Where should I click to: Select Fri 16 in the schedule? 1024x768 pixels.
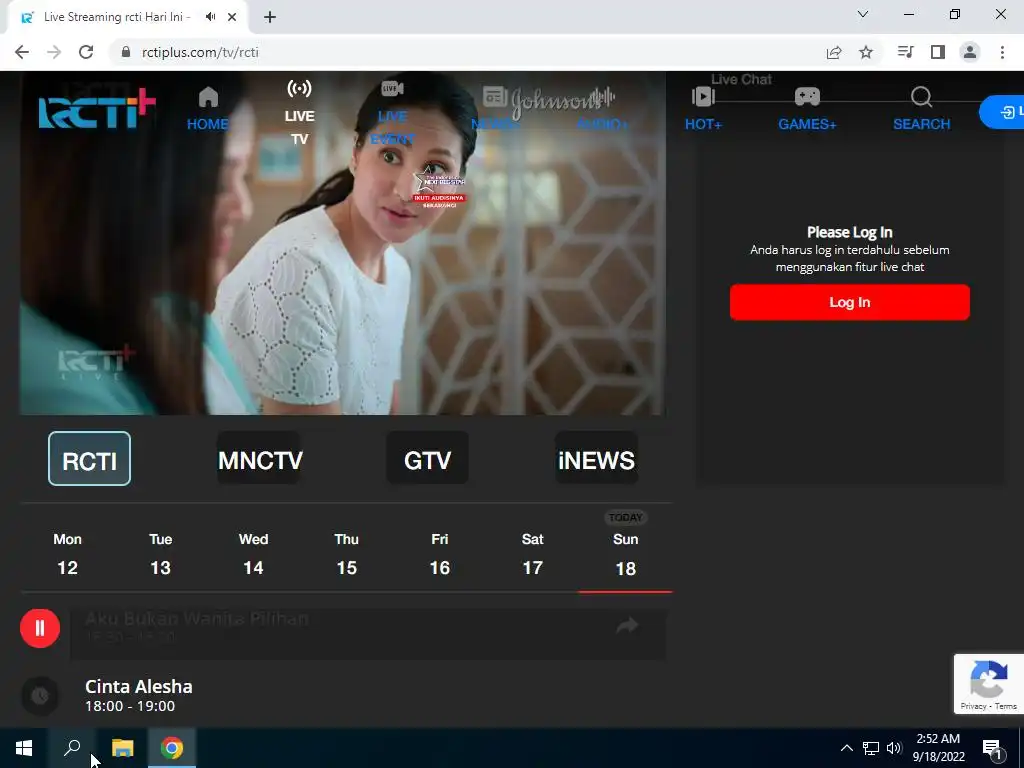coord(440,554)
